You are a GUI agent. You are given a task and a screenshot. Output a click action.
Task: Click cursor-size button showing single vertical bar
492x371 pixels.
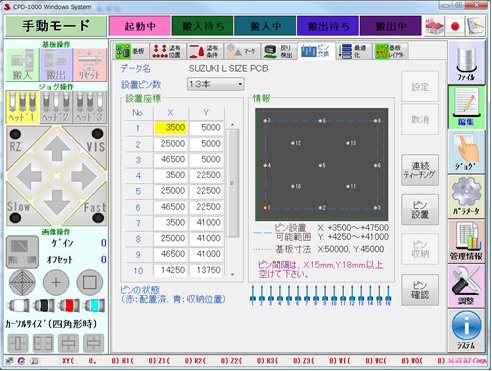pyautogui.click(x=18, y=343)
